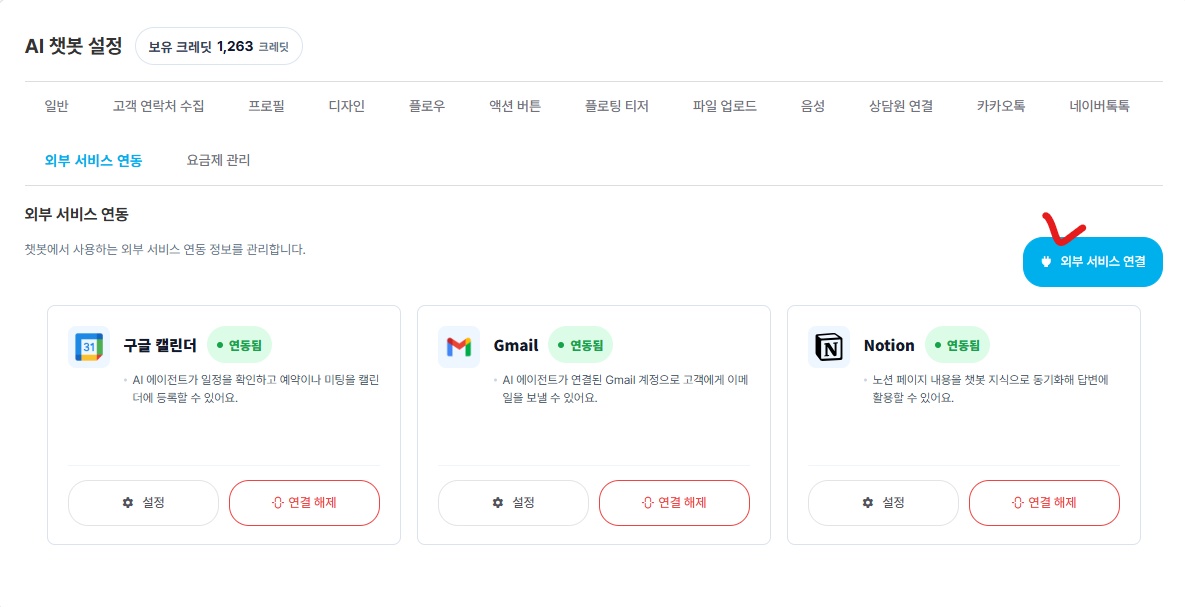Switch to the 일반 tab

pyautogui.click(x=57, y=106)
